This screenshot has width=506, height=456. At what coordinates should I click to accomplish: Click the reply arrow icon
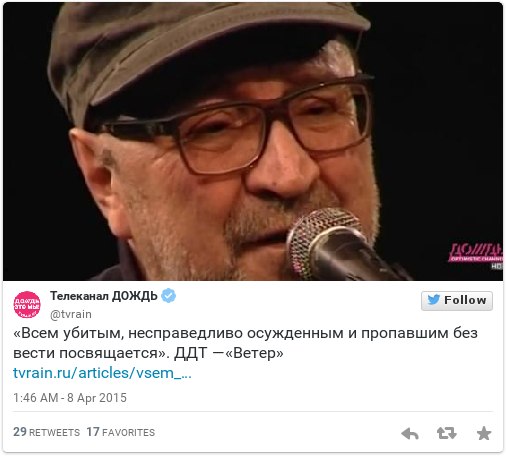coord(410,433)
